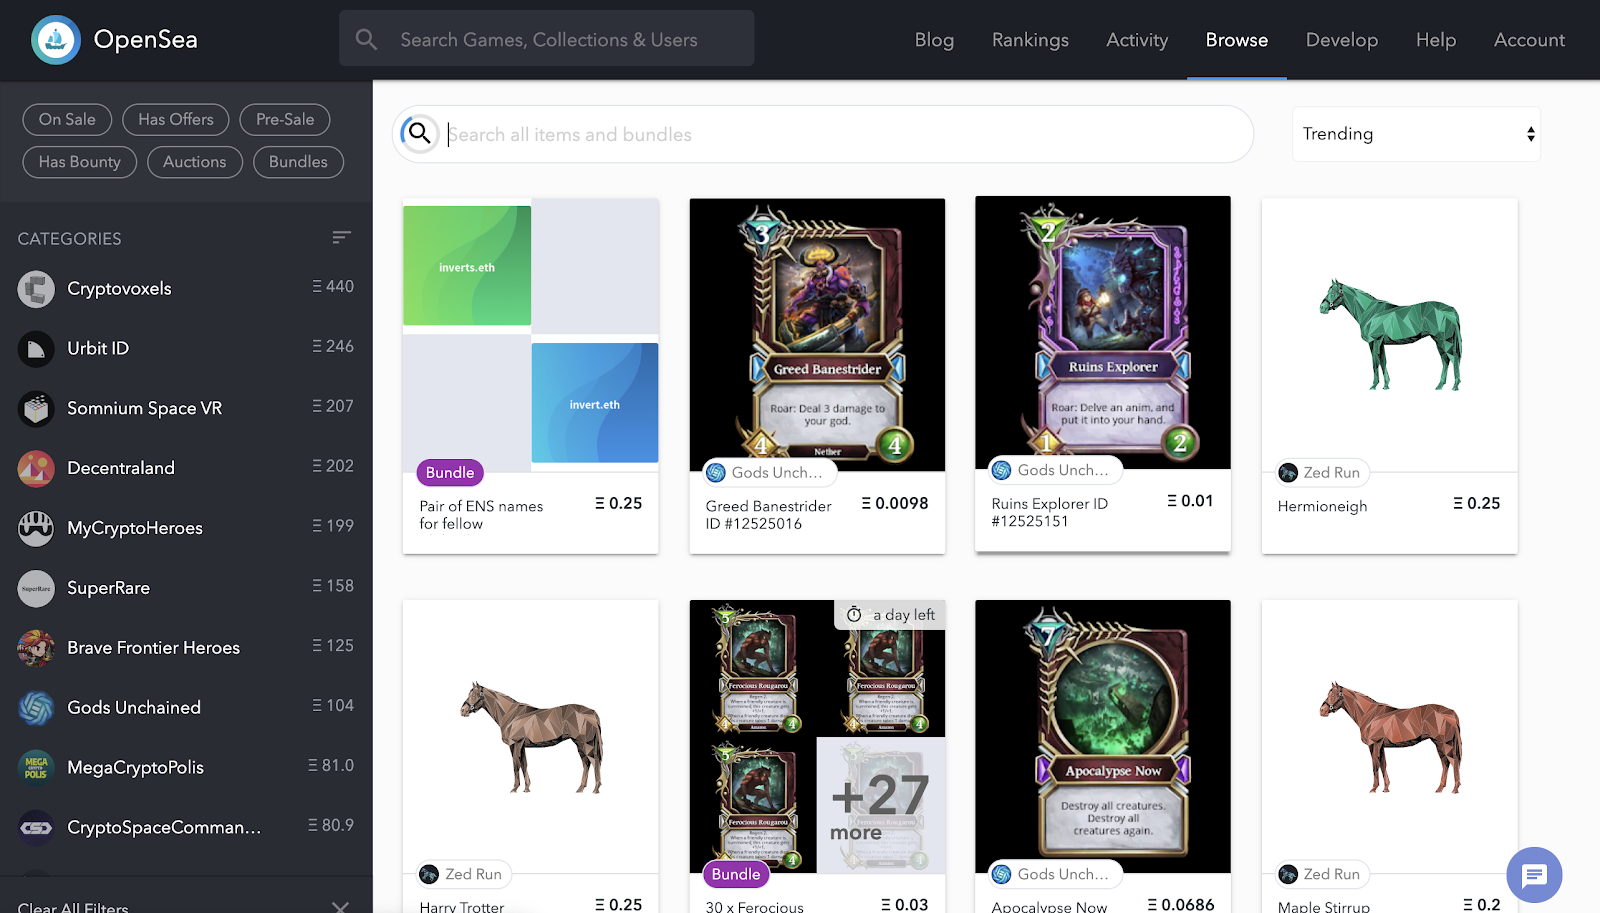Click the OpenSea ship logo
Image resolution: width=1600 pixels, height=913 pixels.
pos(56,40)
